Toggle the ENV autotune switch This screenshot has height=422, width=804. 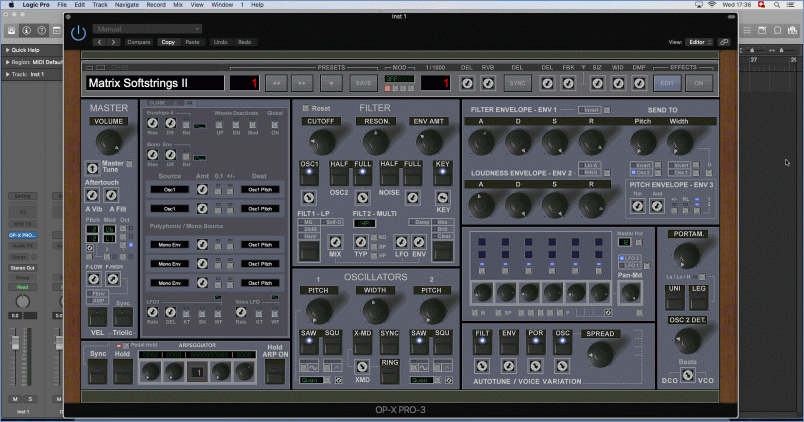(509, 345)
